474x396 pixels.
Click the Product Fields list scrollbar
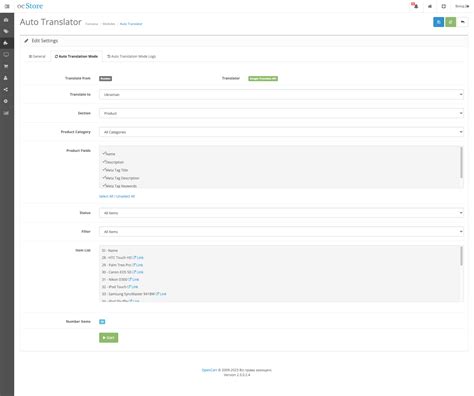(461, 163)
